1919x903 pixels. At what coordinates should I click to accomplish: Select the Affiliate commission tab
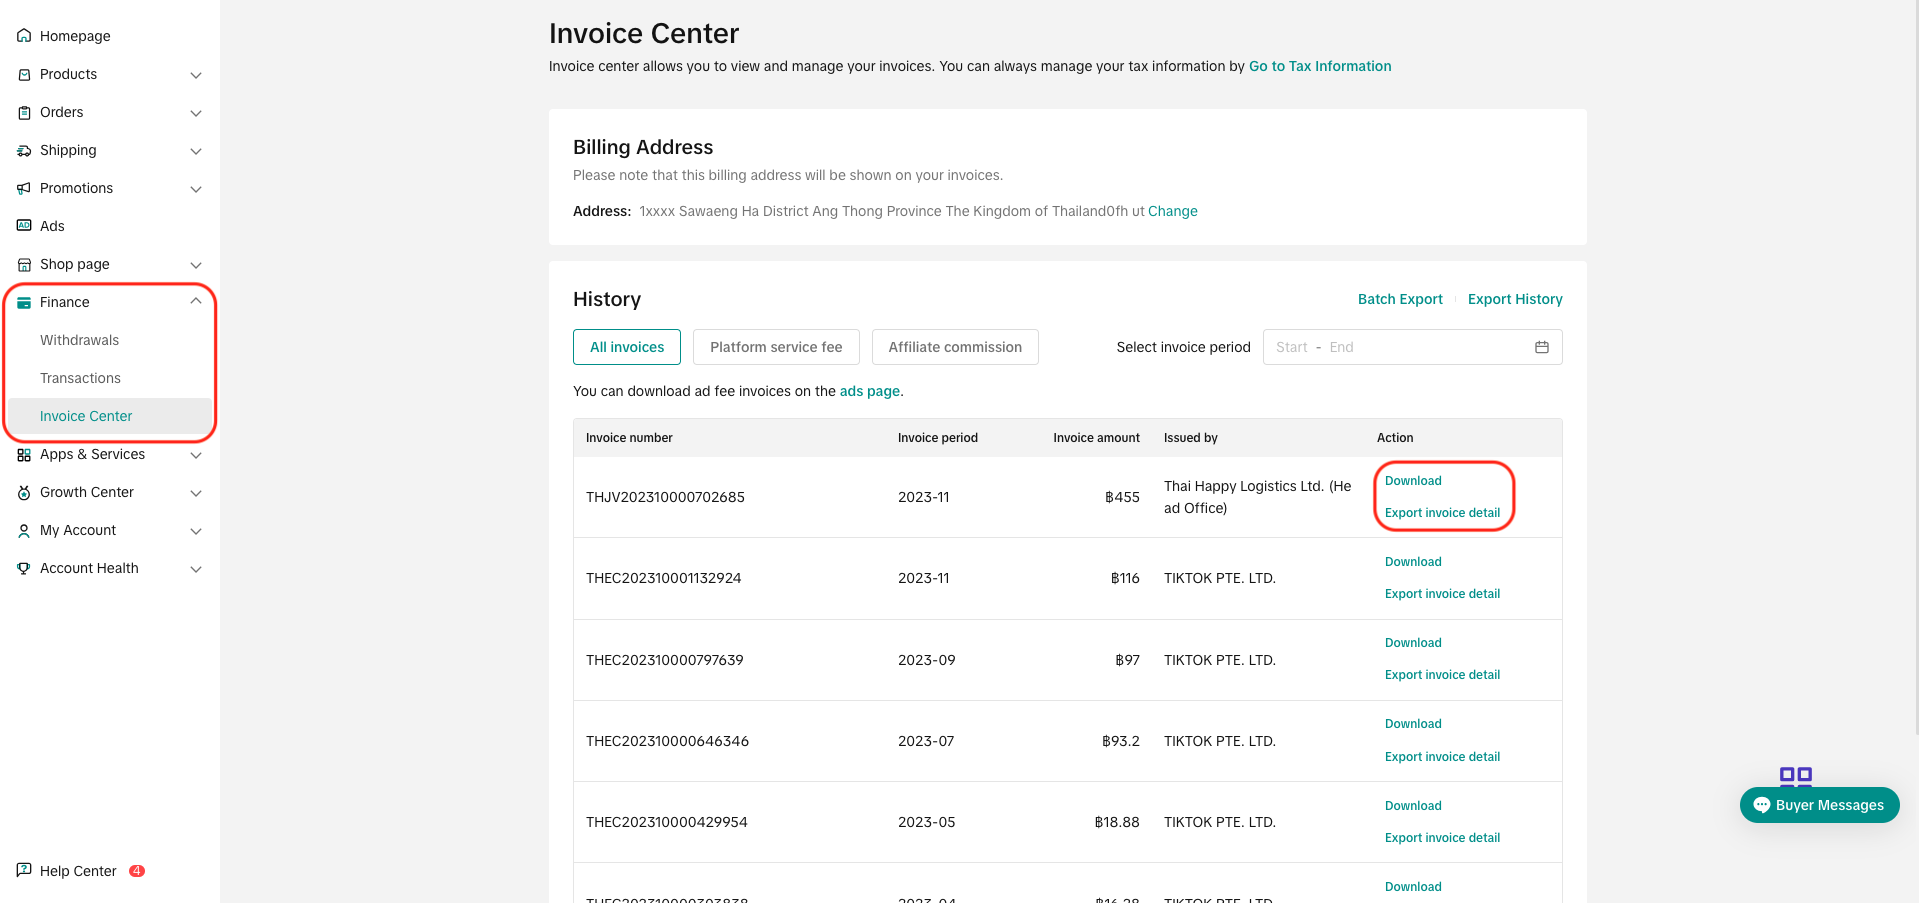click(954, 347)
